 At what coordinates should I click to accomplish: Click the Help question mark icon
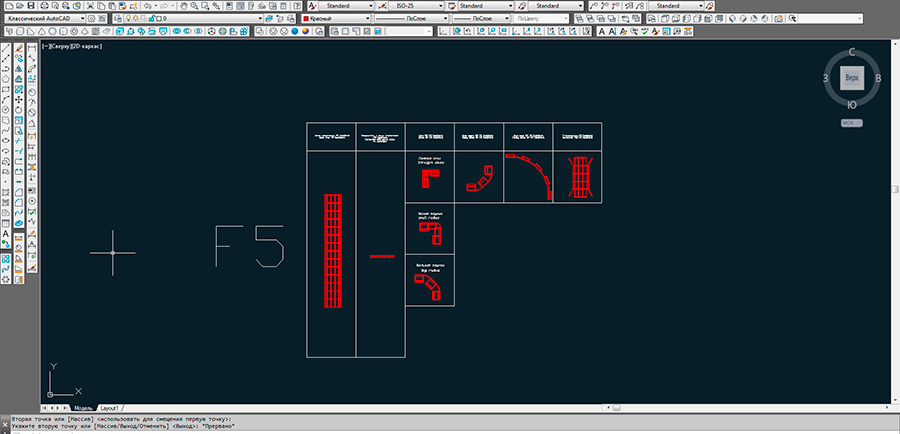[297, 5]
